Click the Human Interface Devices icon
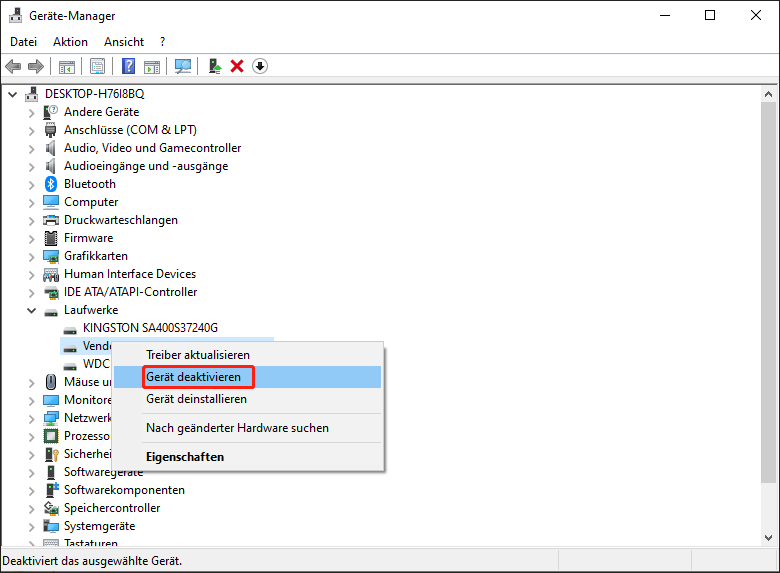 [51, 274]
